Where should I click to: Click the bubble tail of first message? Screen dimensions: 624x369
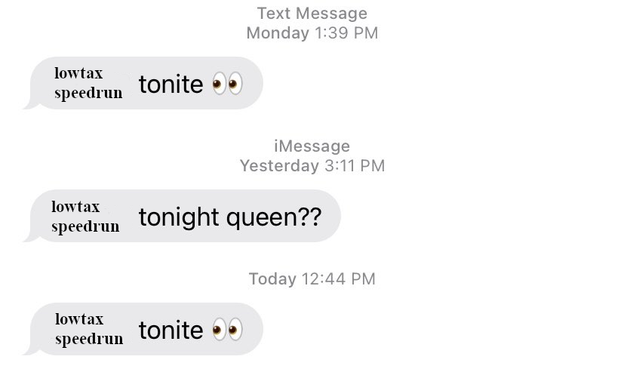(31, 104)
